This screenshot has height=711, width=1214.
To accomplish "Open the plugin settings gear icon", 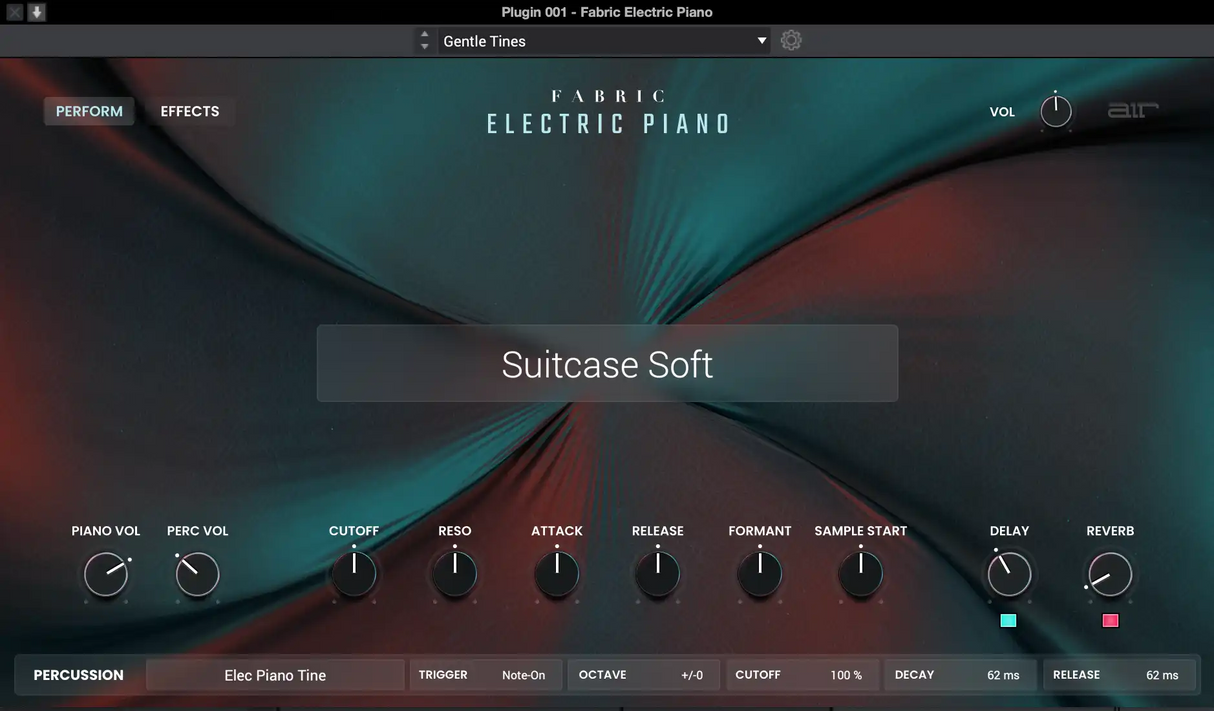I will coord(790,40).
